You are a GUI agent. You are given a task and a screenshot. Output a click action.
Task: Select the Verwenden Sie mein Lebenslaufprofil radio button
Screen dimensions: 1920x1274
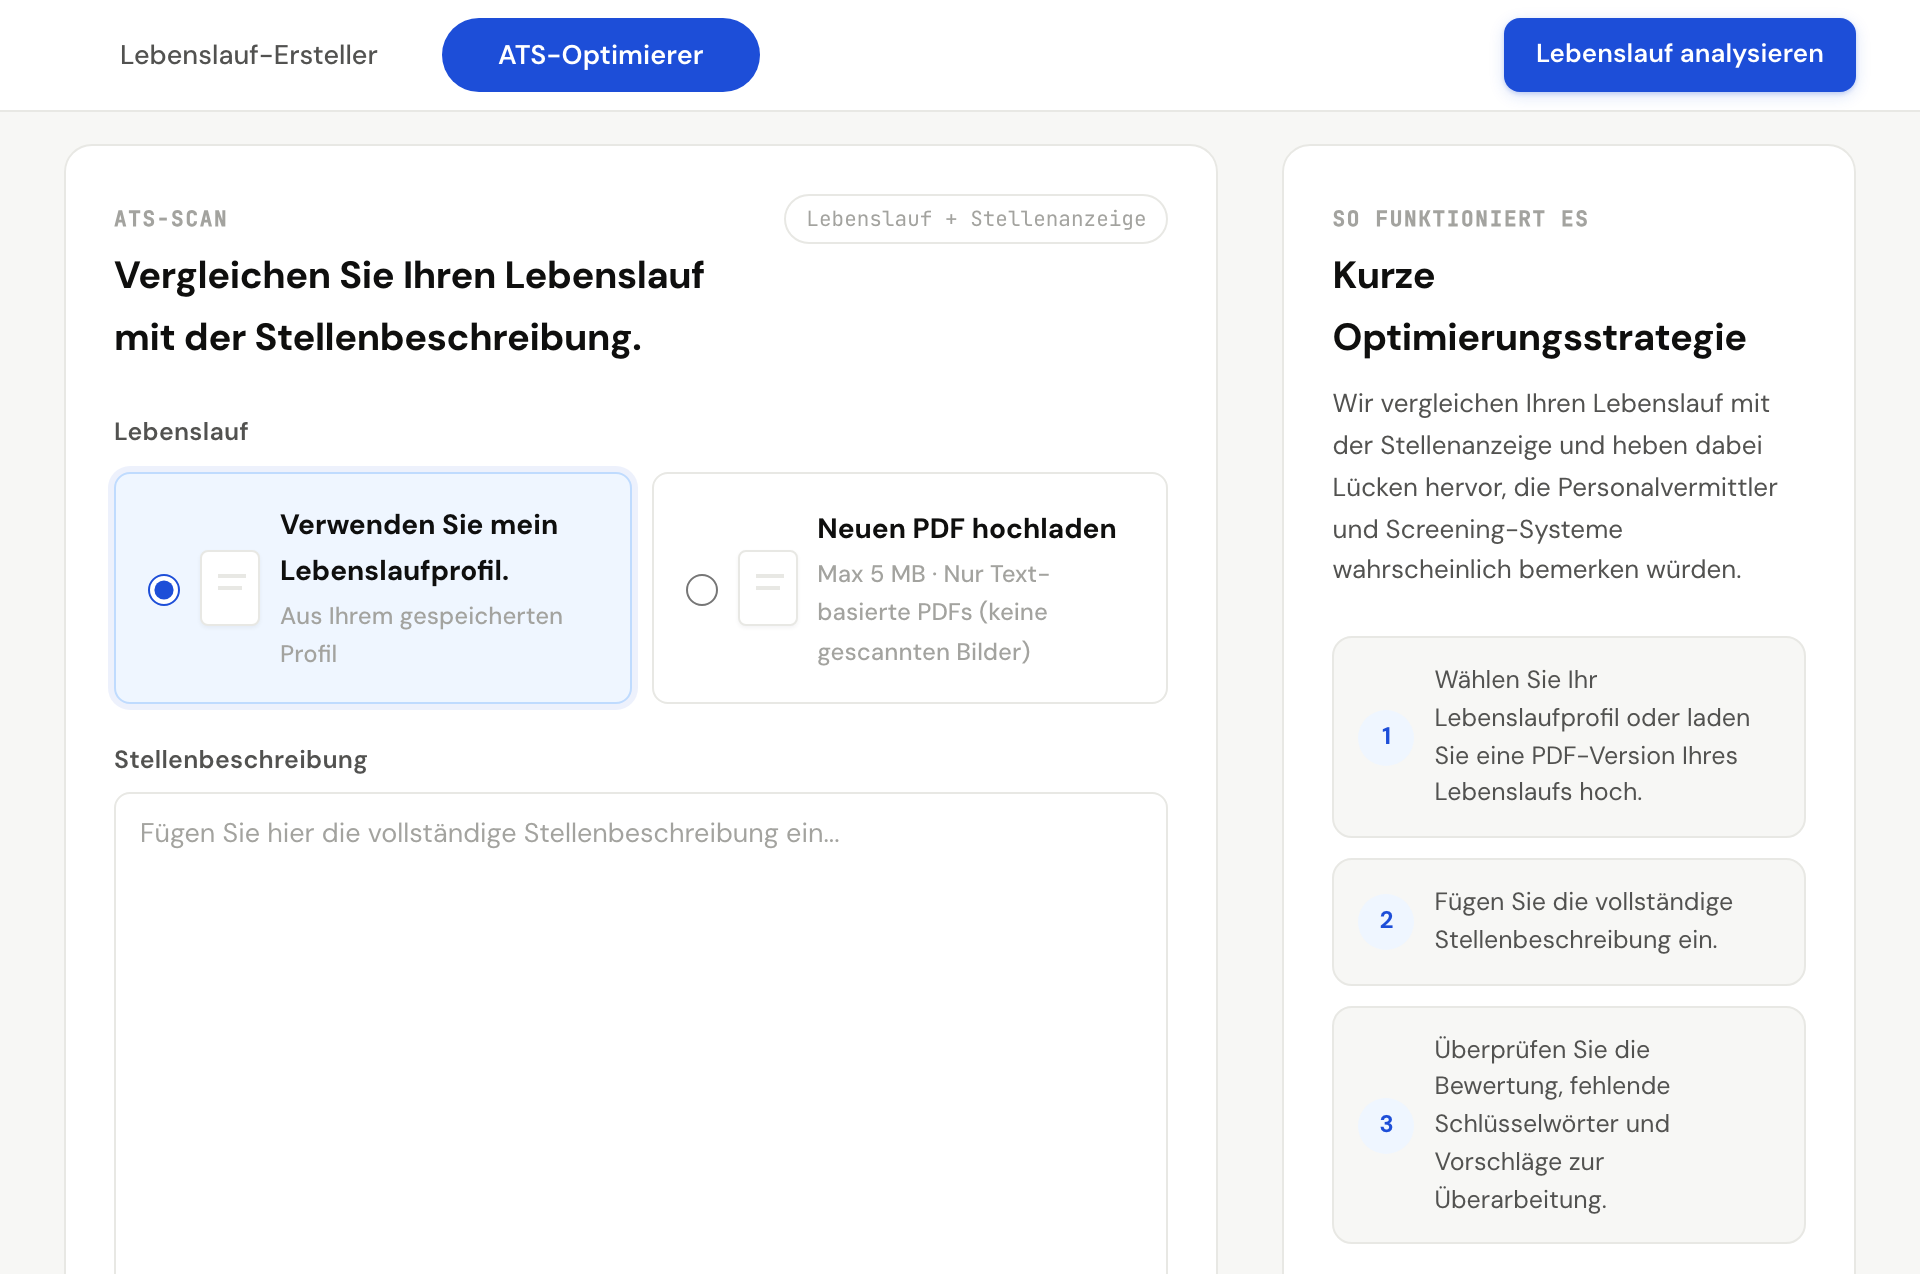(164, 590)
